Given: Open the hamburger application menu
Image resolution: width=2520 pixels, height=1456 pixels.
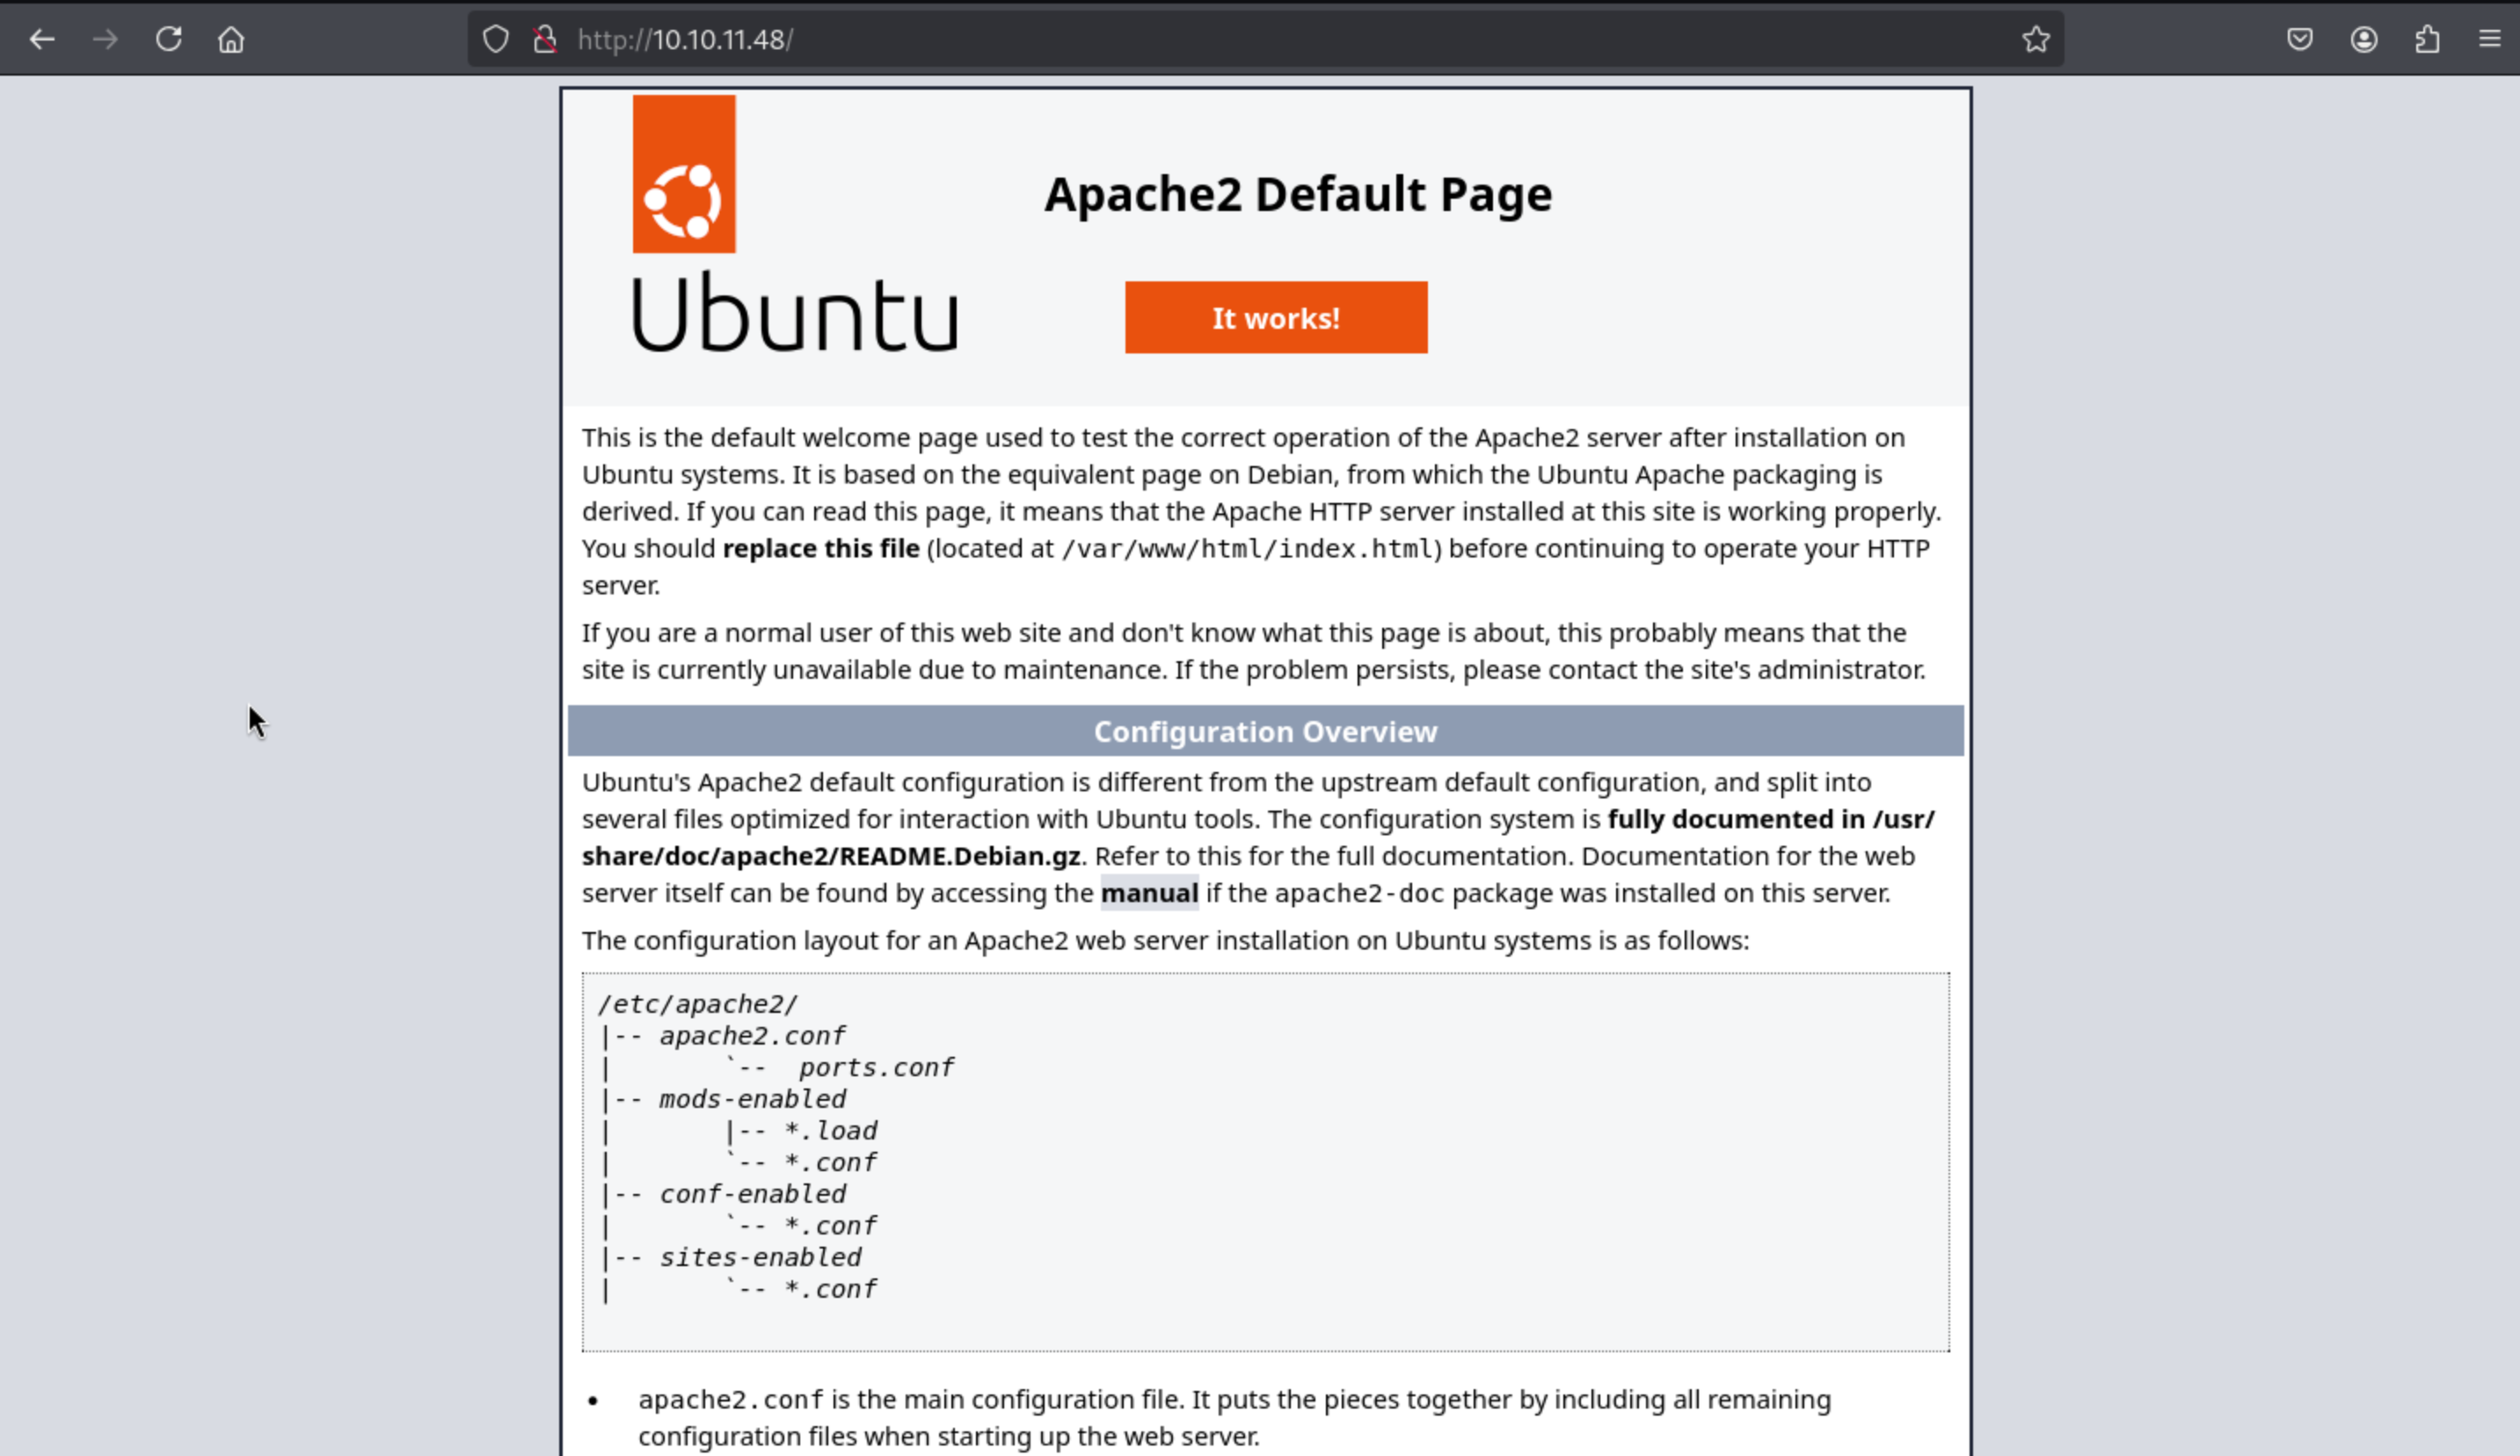Looking at the screenshot, I should (x=2490, y=40).
